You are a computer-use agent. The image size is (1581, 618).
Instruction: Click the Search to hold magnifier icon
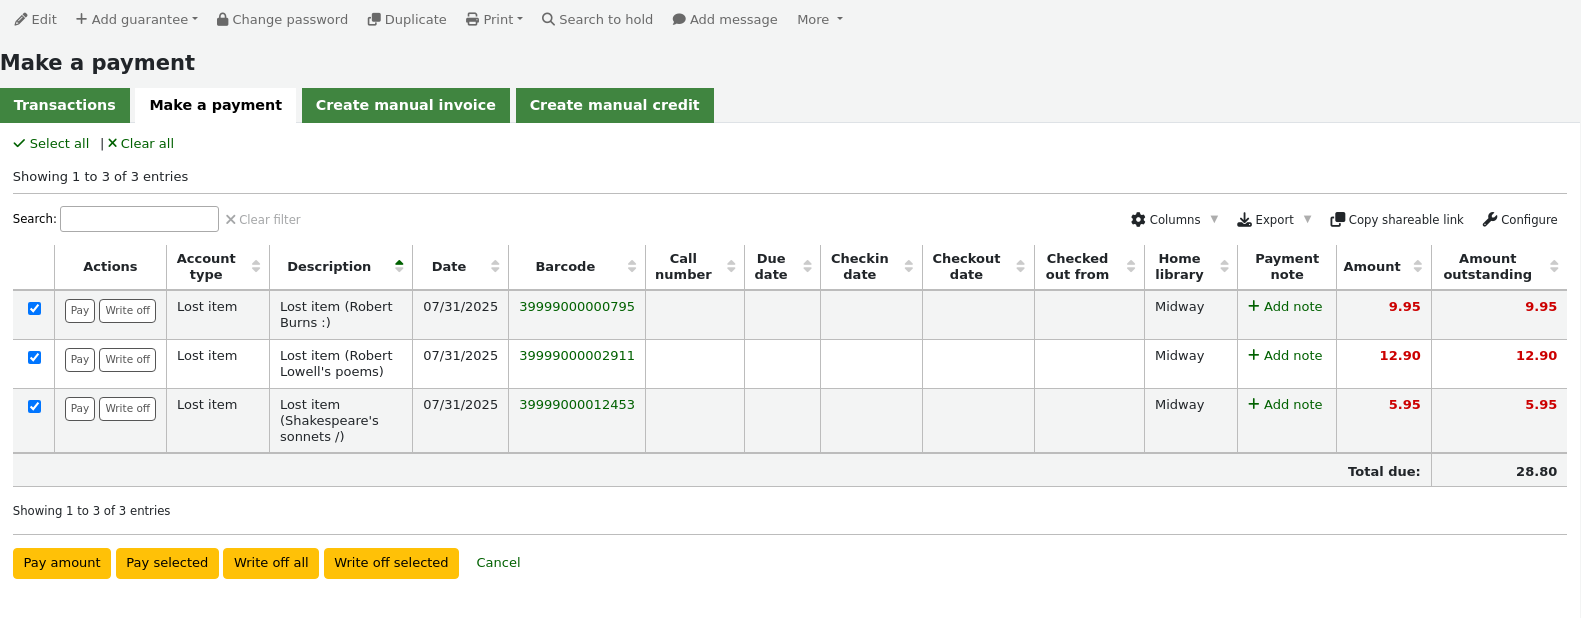click(548, 19)
